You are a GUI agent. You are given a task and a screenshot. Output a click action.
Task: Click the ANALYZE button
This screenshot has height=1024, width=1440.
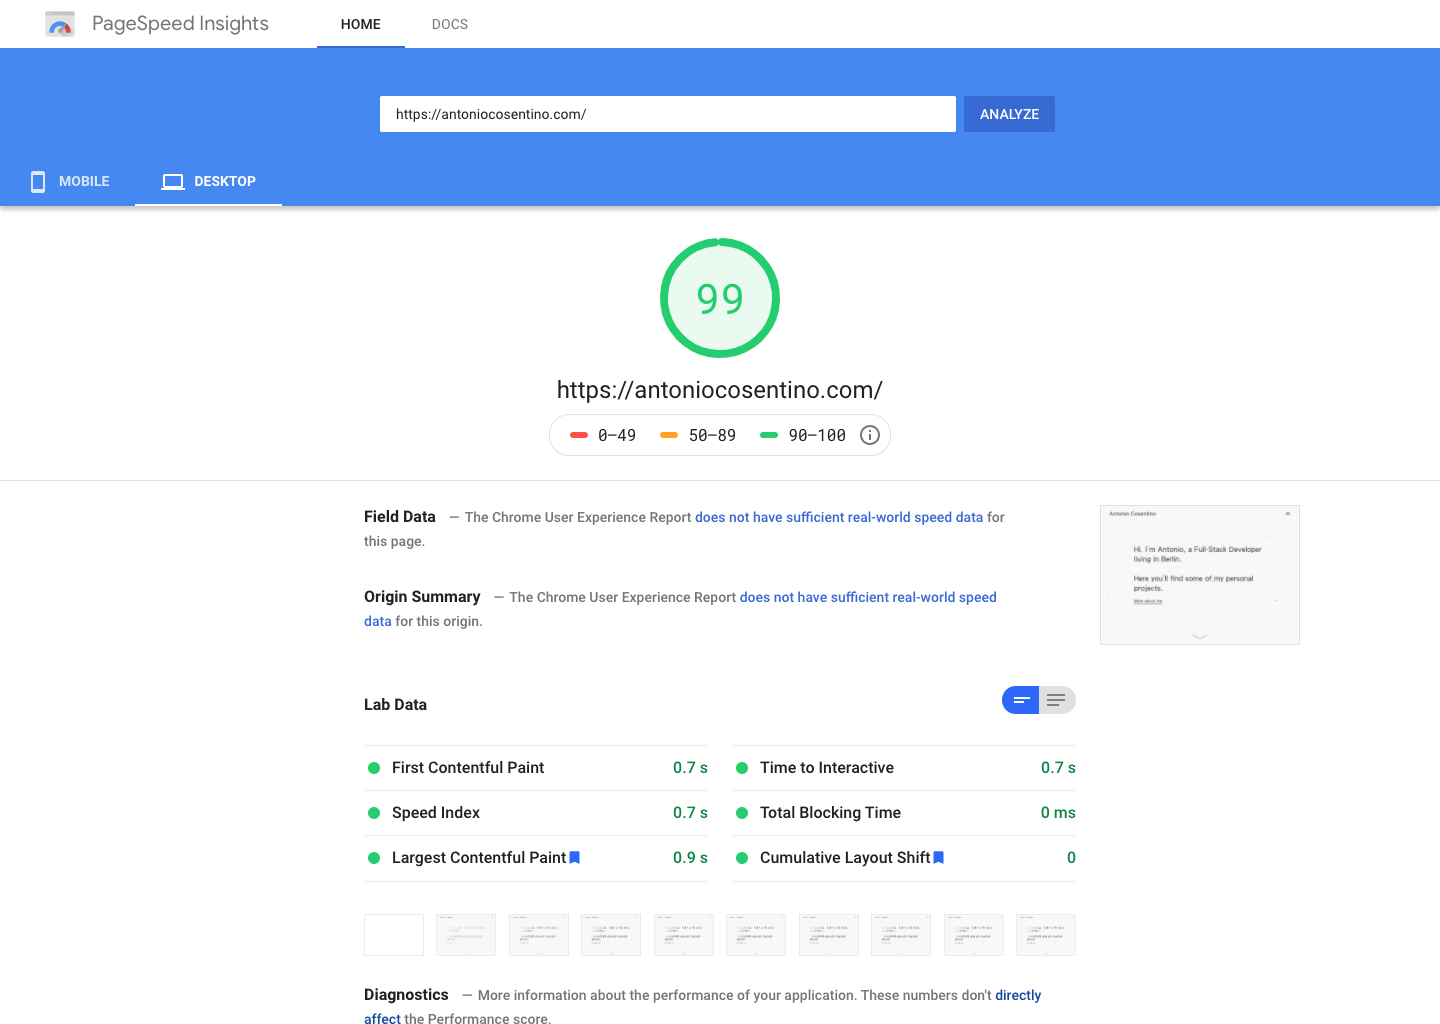[1009, 114]
